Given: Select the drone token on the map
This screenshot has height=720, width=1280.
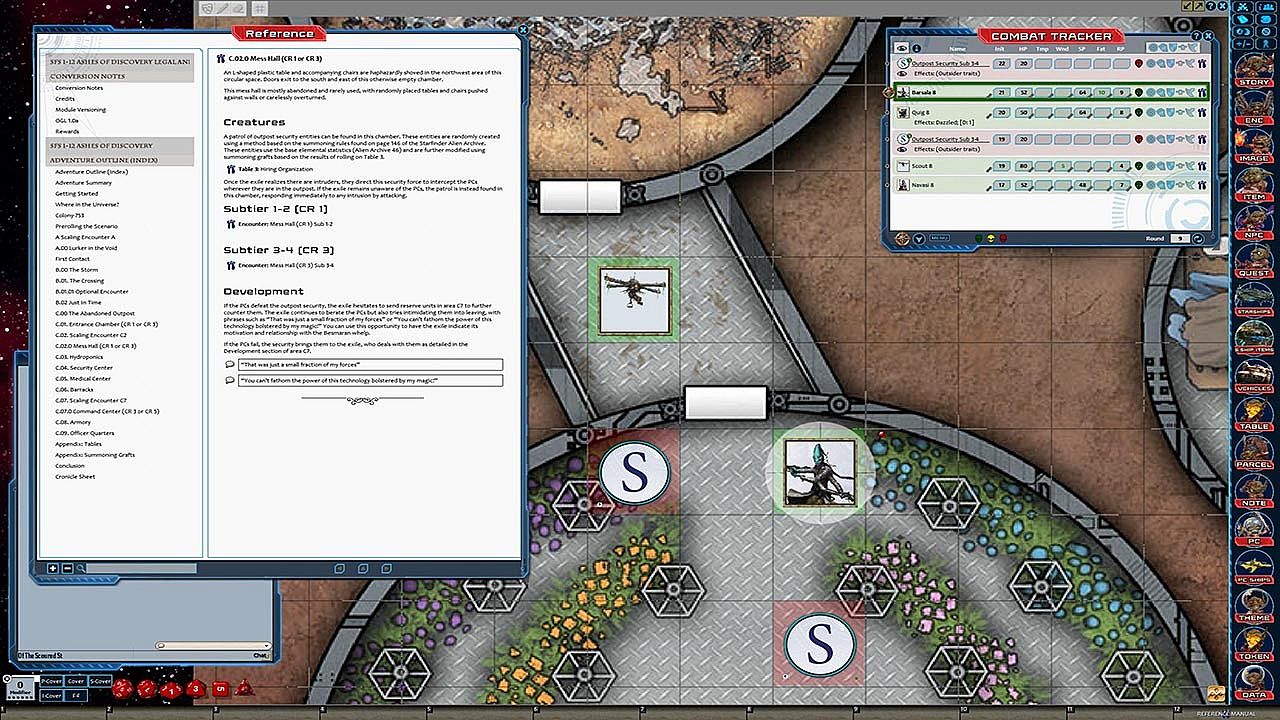Looking at the screenshot, I should tap(635, 300).
